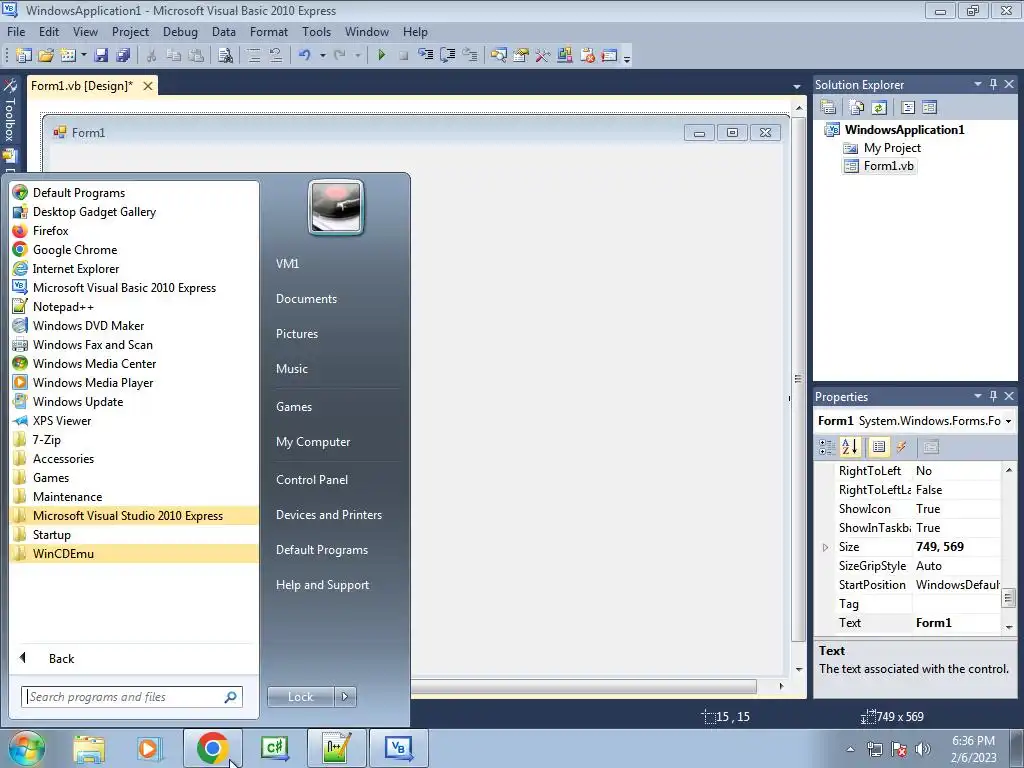Click the Properties grid icon in Properties panel
The height and width of the screenshot is (768, 1024).
pos(879,447)
